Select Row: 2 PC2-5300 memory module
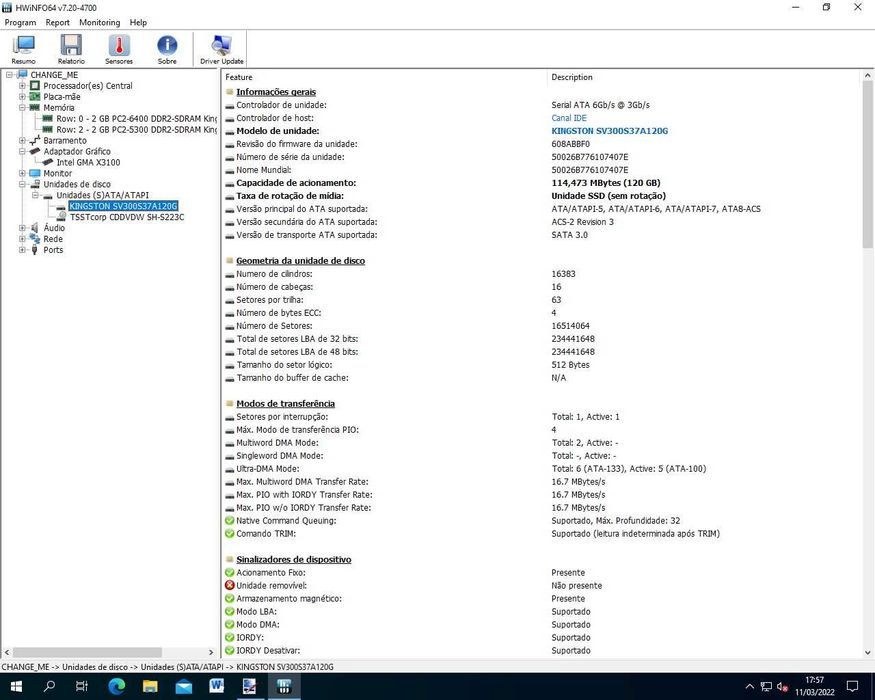 coord(137,130)
